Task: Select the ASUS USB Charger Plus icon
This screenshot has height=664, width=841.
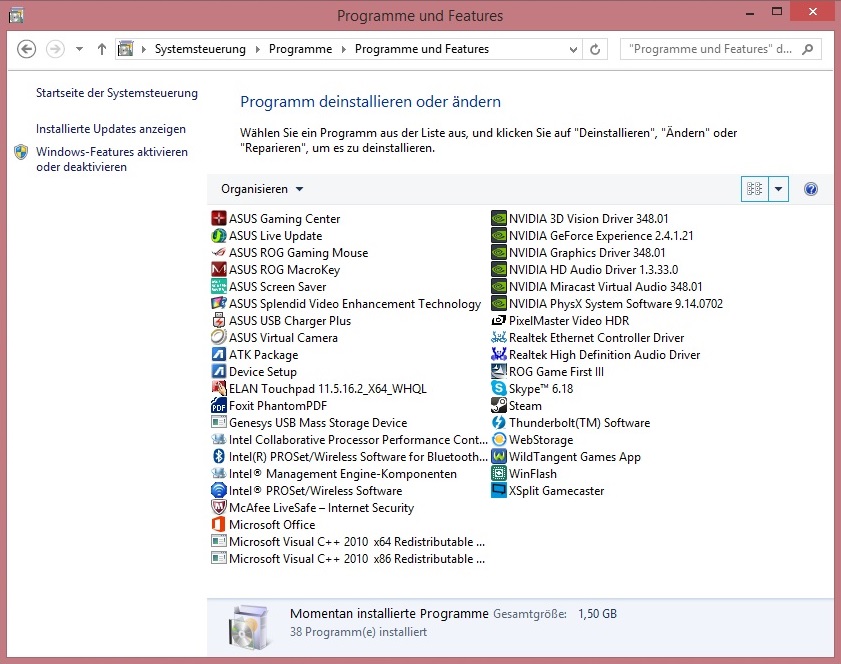Action: [x=218, y=321]
